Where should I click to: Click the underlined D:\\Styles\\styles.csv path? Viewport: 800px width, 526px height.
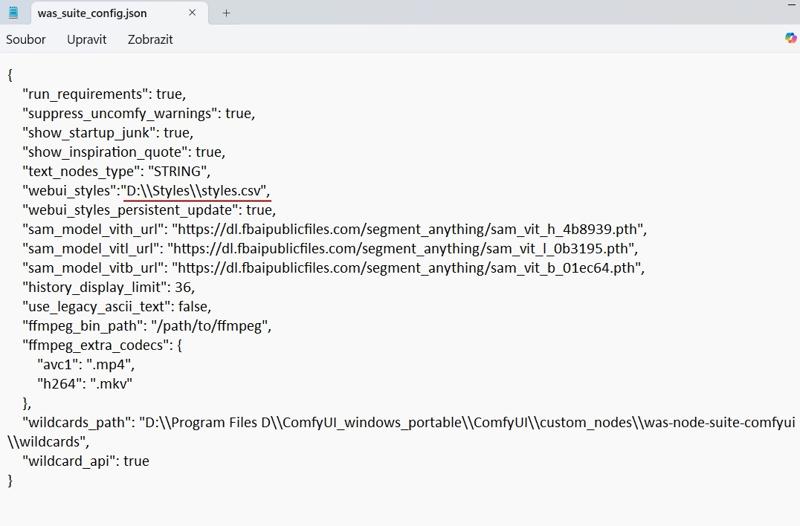coord(196,191)
